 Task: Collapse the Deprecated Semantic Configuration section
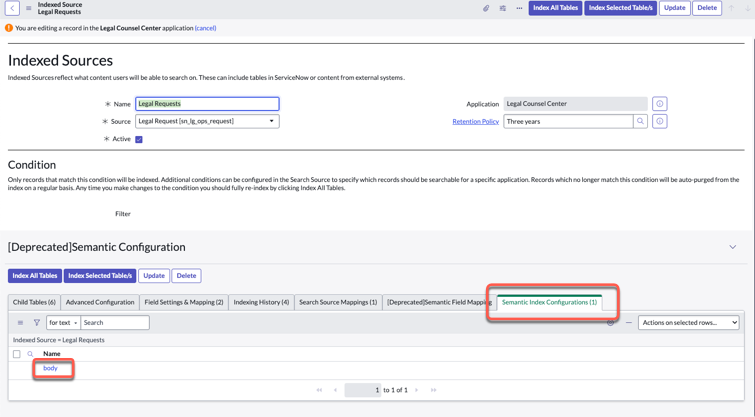click(732, 247)
